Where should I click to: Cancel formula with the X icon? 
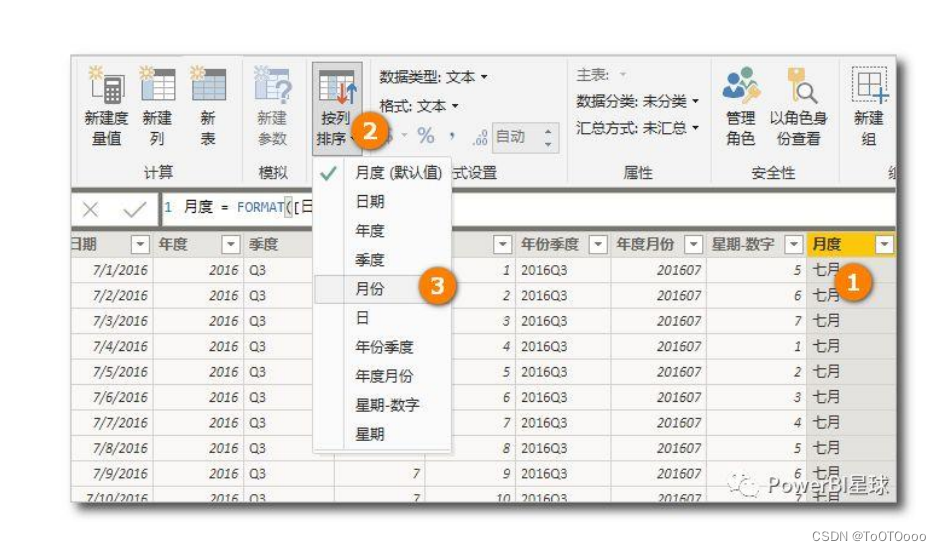[x=91, y=209]
